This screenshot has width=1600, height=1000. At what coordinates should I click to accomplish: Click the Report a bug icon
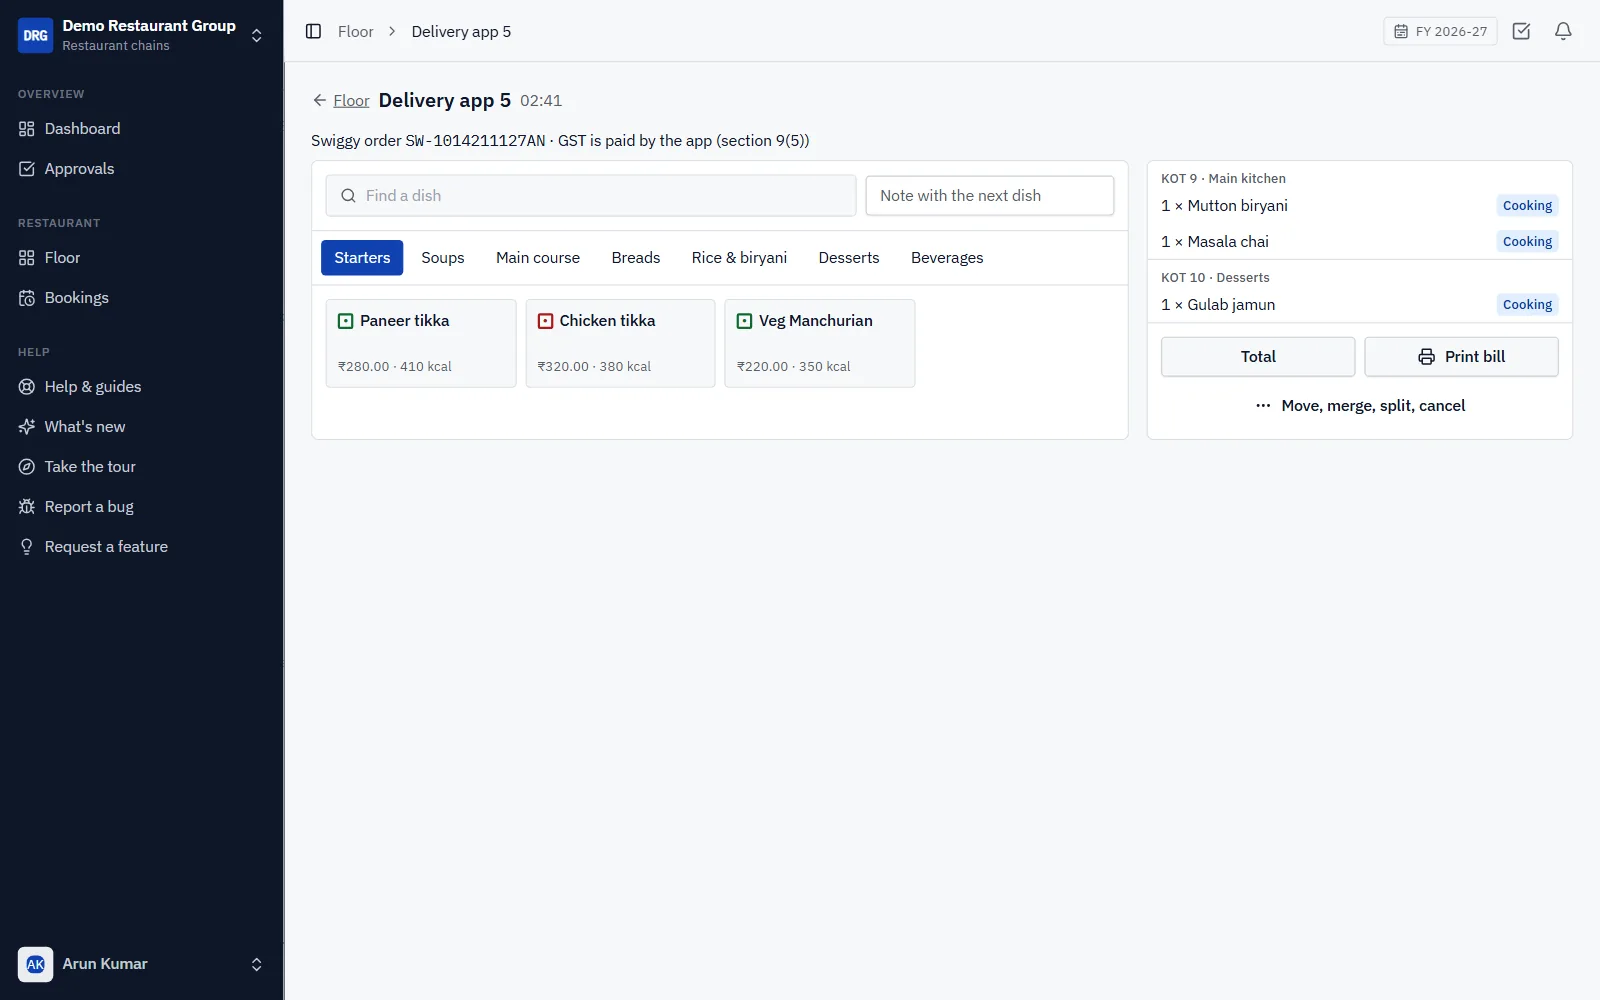[27, 507]
